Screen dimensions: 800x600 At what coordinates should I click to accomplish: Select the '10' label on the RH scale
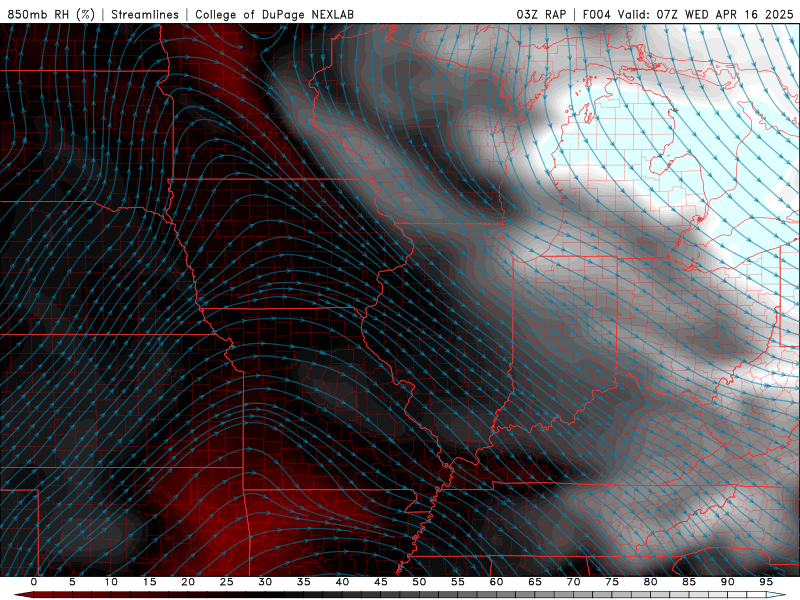(111, 582)
